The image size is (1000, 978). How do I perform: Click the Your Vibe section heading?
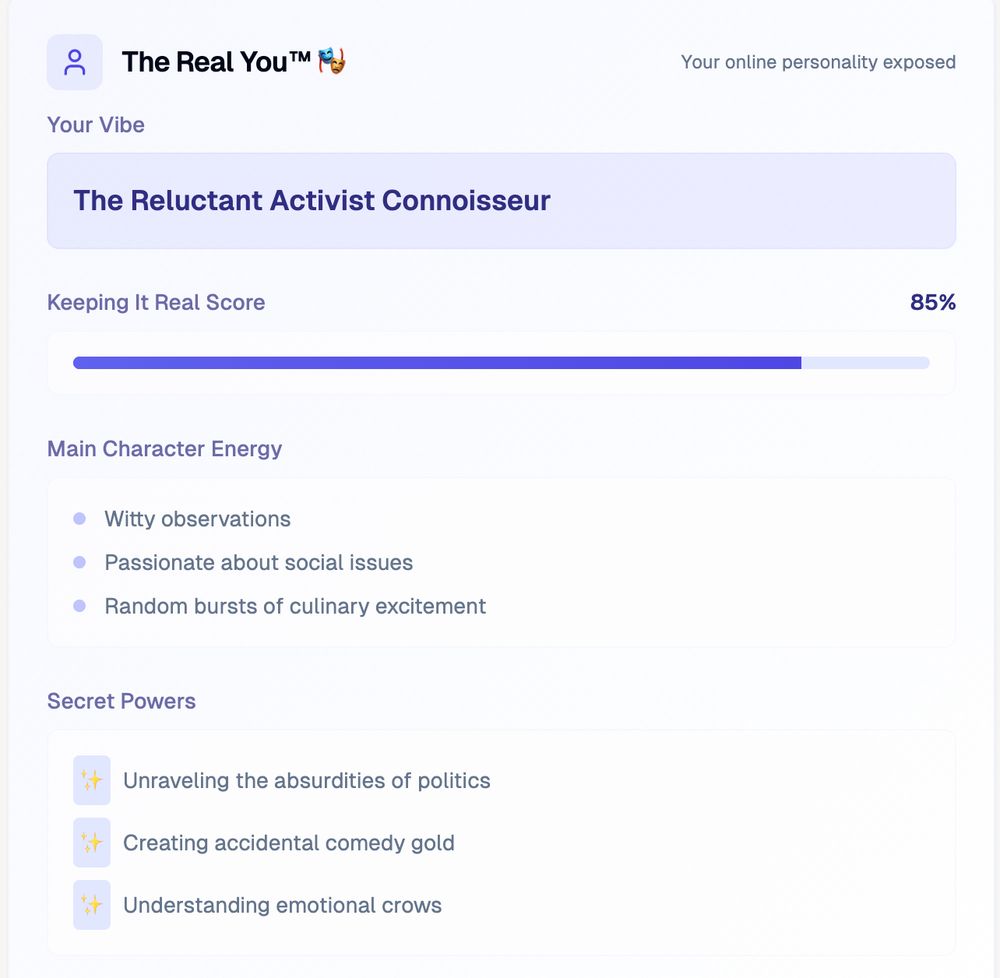point(96,125)
